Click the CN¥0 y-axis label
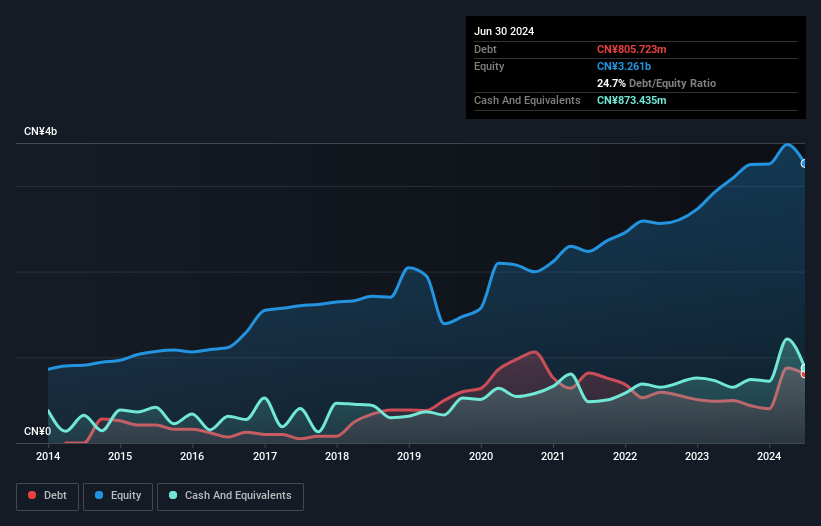This screenshot has width=821, height=526. pyautogui.click(x=37, y=431)
